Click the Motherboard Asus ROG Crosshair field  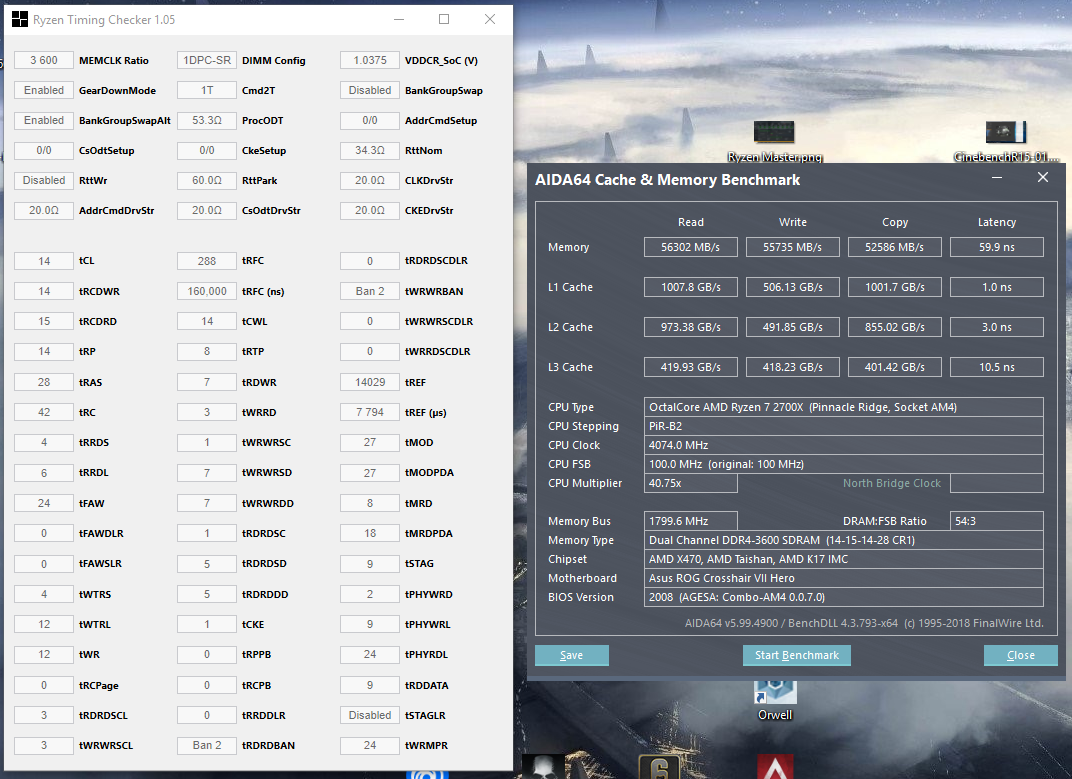(x=844, y=578)
